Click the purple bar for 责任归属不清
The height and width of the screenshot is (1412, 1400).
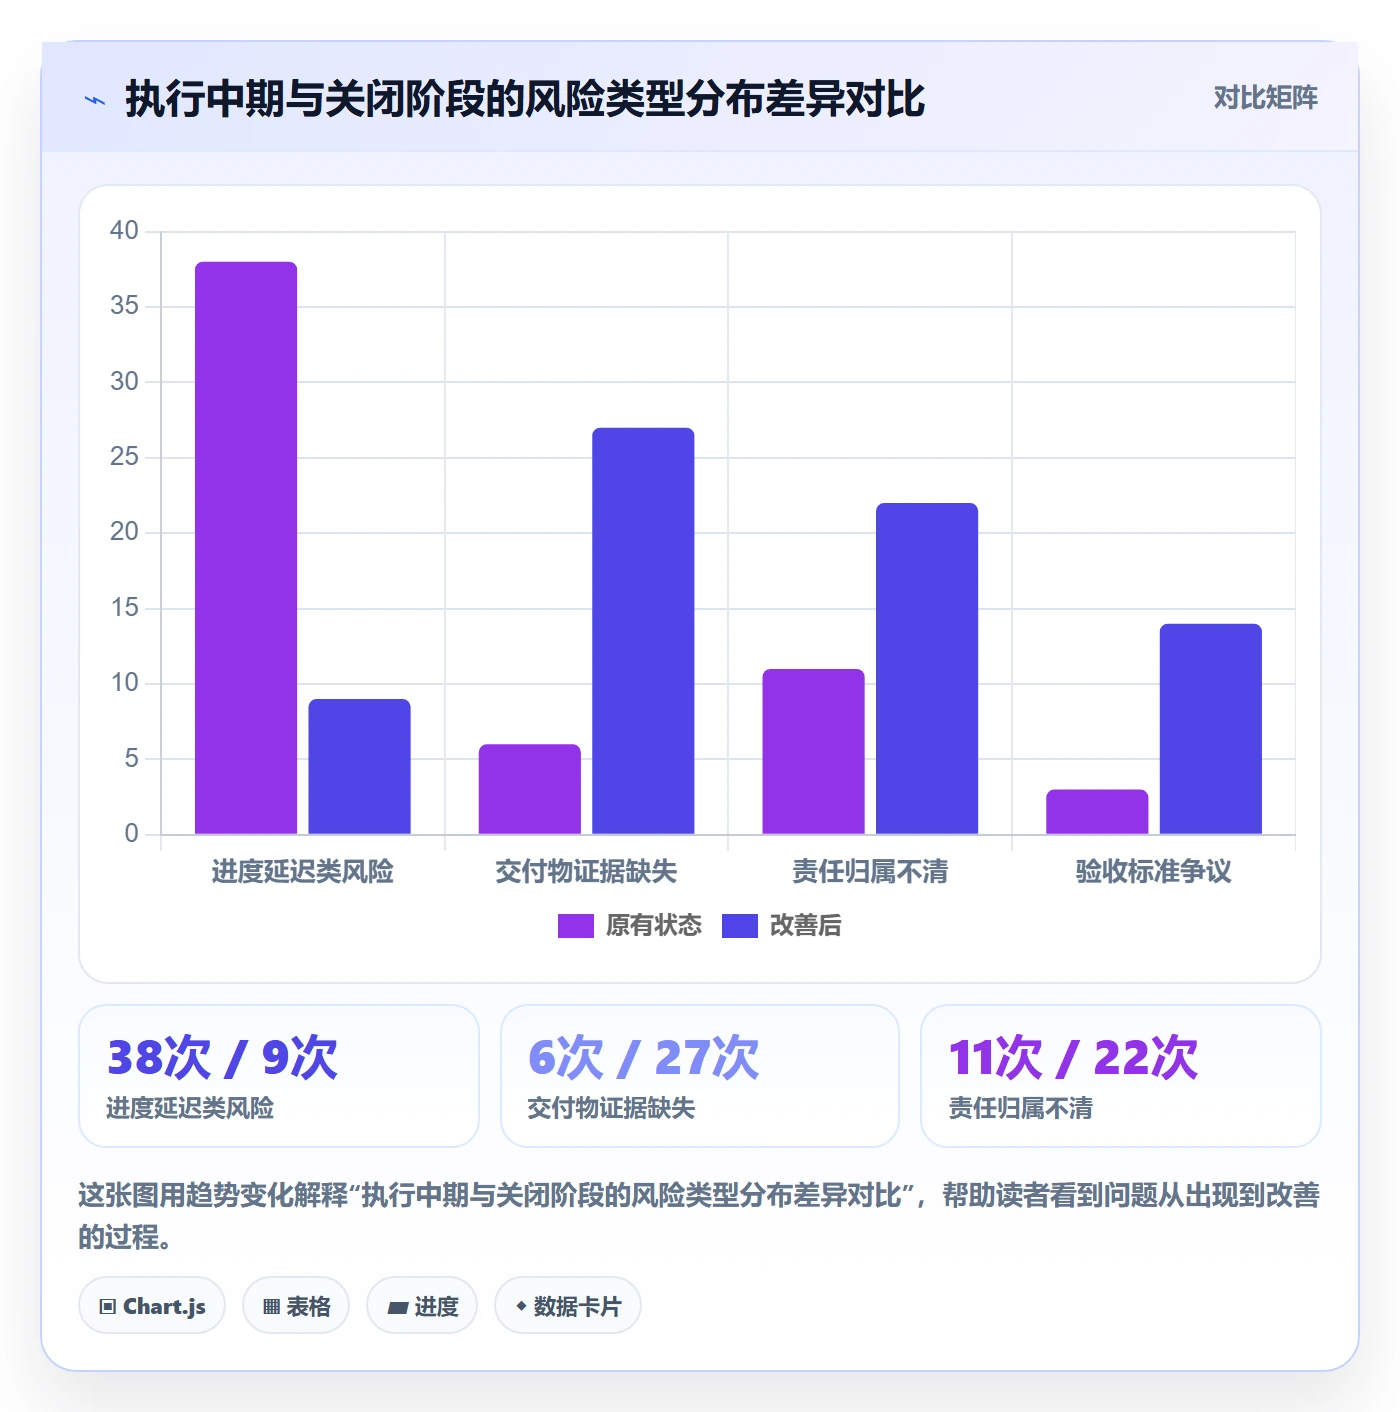pos(813,751)
